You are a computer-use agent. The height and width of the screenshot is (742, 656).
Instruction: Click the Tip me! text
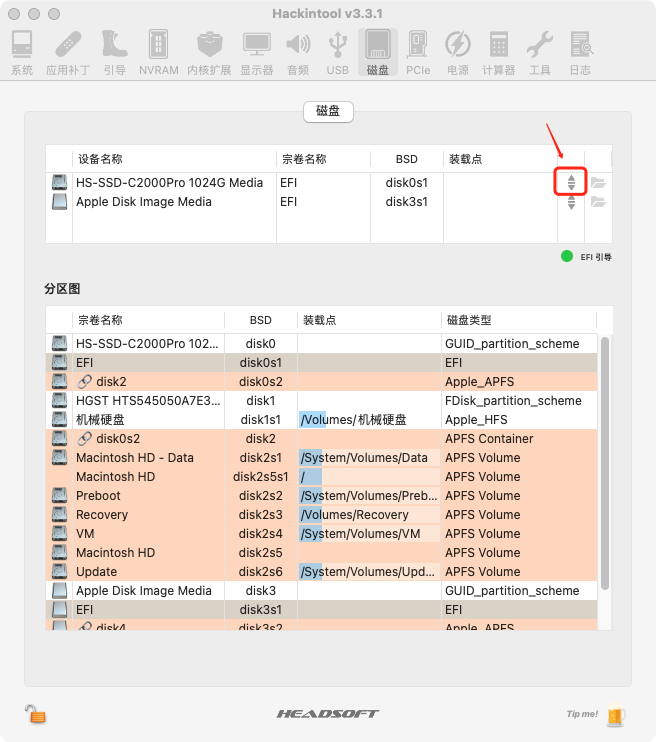click(582, 714)
